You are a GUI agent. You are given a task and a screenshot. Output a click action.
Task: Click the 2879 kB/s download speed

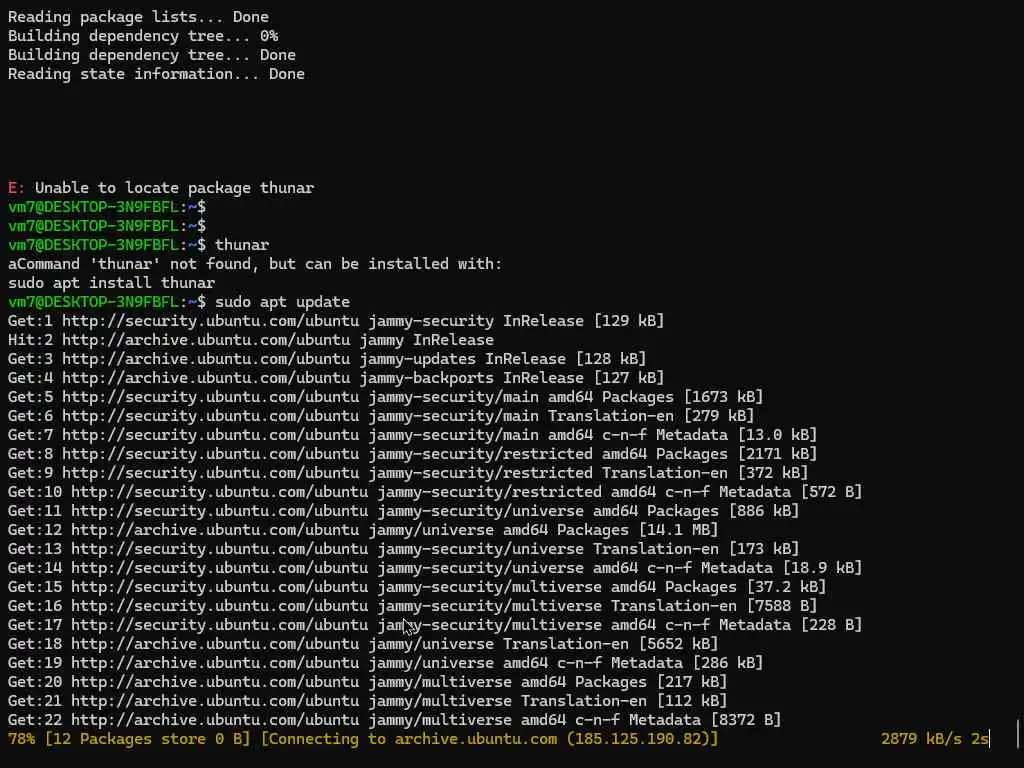click(921, 739)
